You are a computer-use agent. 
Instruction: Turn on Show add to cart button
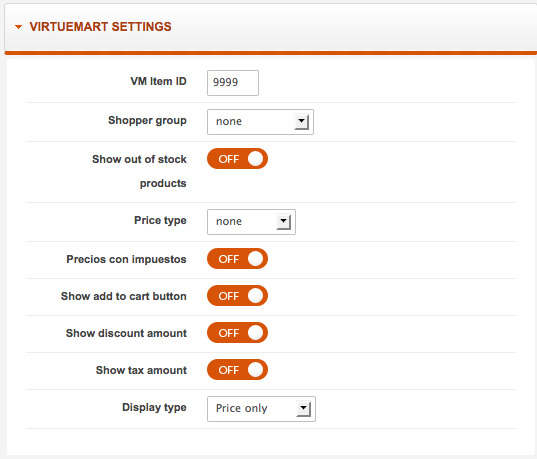237,296
